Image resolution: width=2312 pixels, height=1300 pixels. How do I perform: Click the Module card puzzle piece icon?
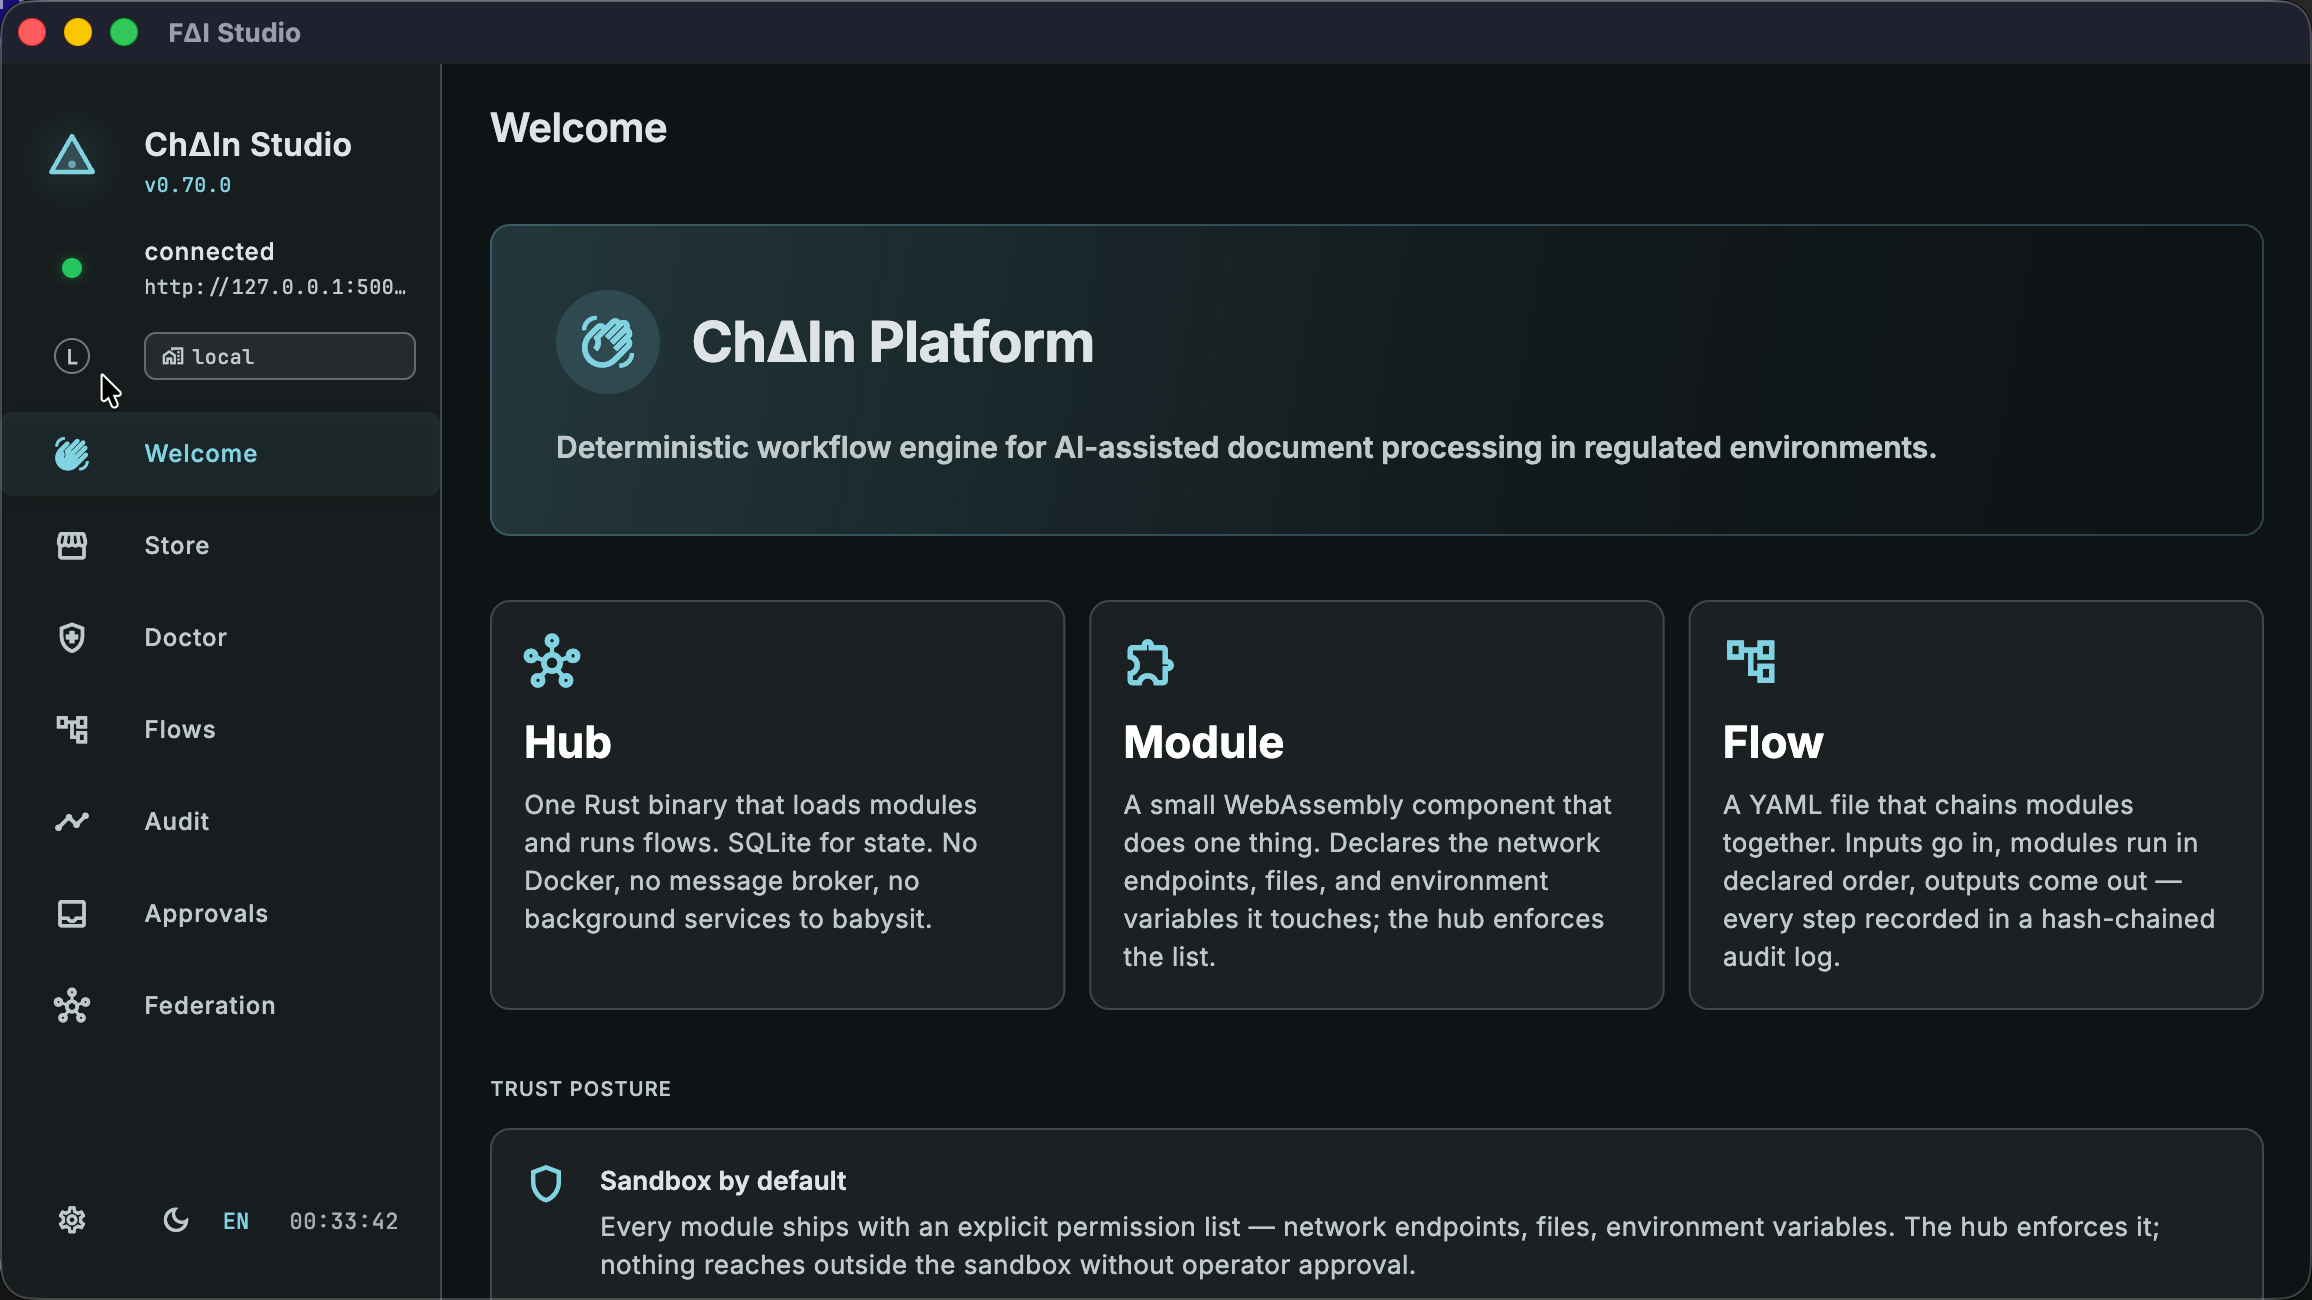pos(1150,662)
